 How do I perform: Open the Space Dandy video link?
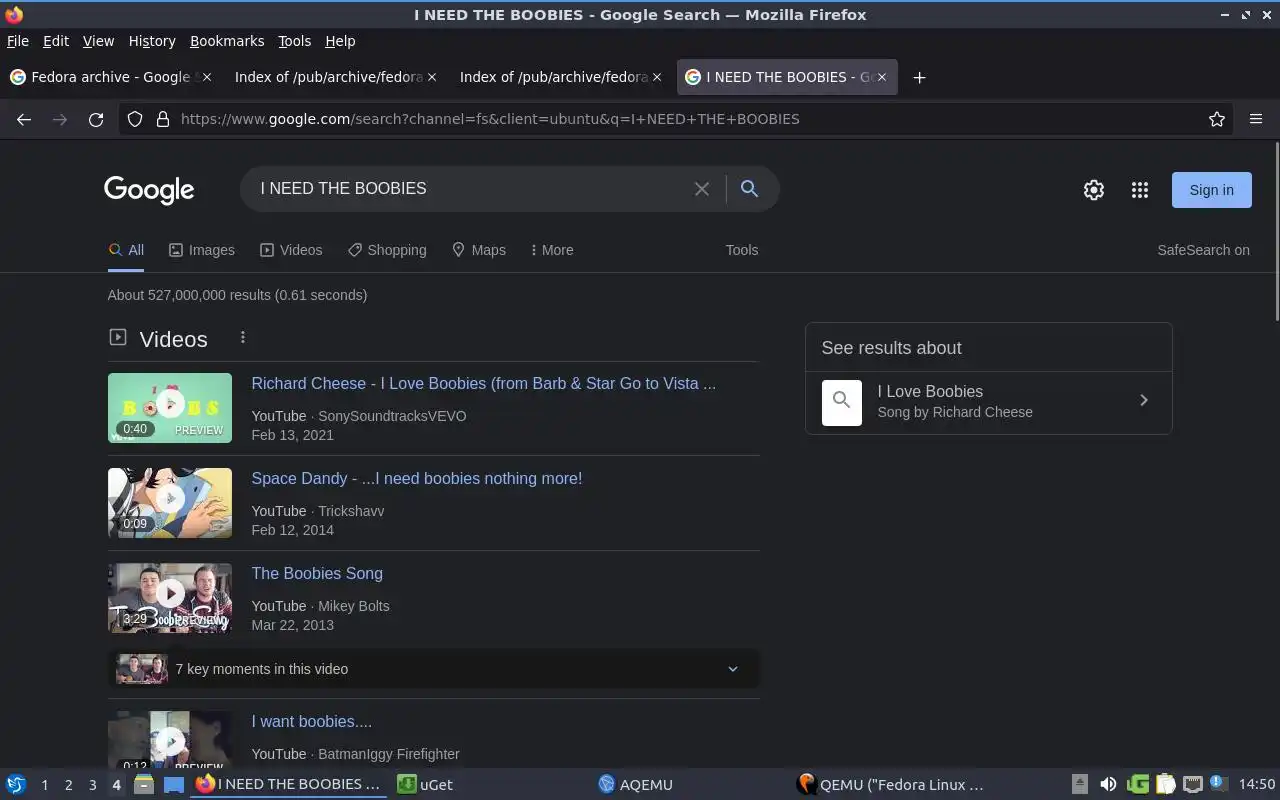tap(416, 478)
